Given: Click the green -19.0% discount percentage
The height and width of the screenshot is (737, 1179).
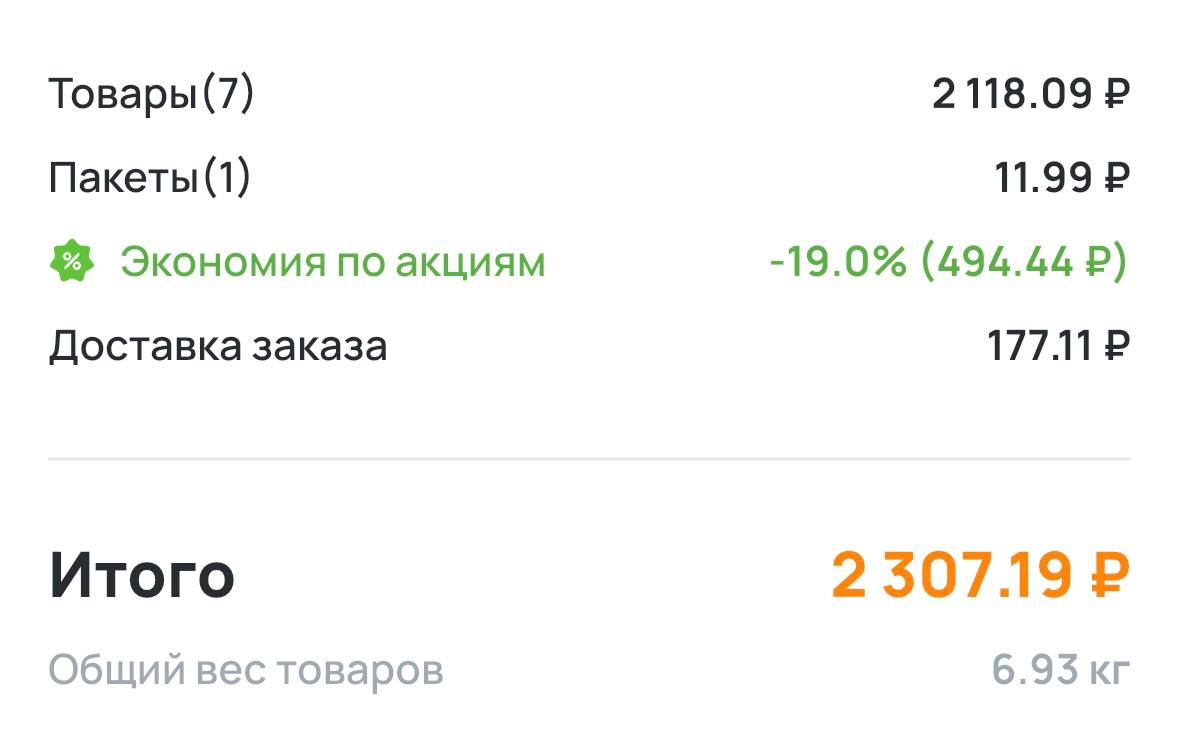Looking at the screenshot, I should tap(838, 262).
